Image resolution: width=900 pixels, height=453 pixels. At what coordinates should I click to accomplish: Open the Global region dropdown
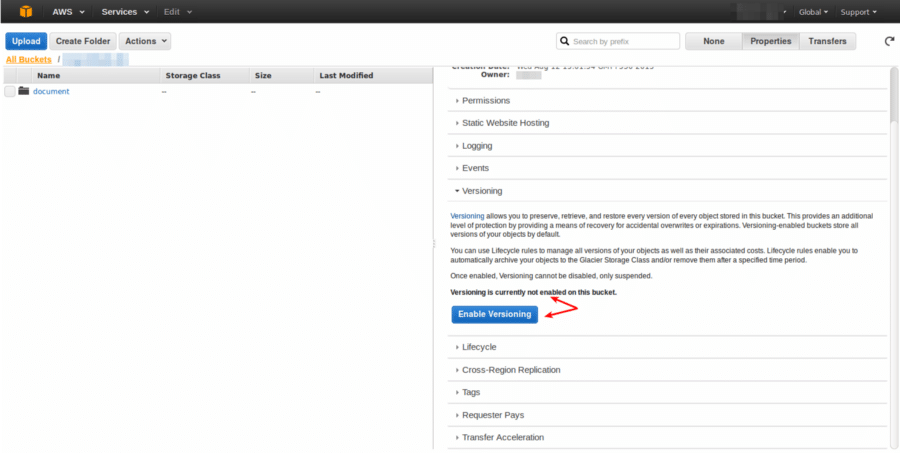pos(813,12)
